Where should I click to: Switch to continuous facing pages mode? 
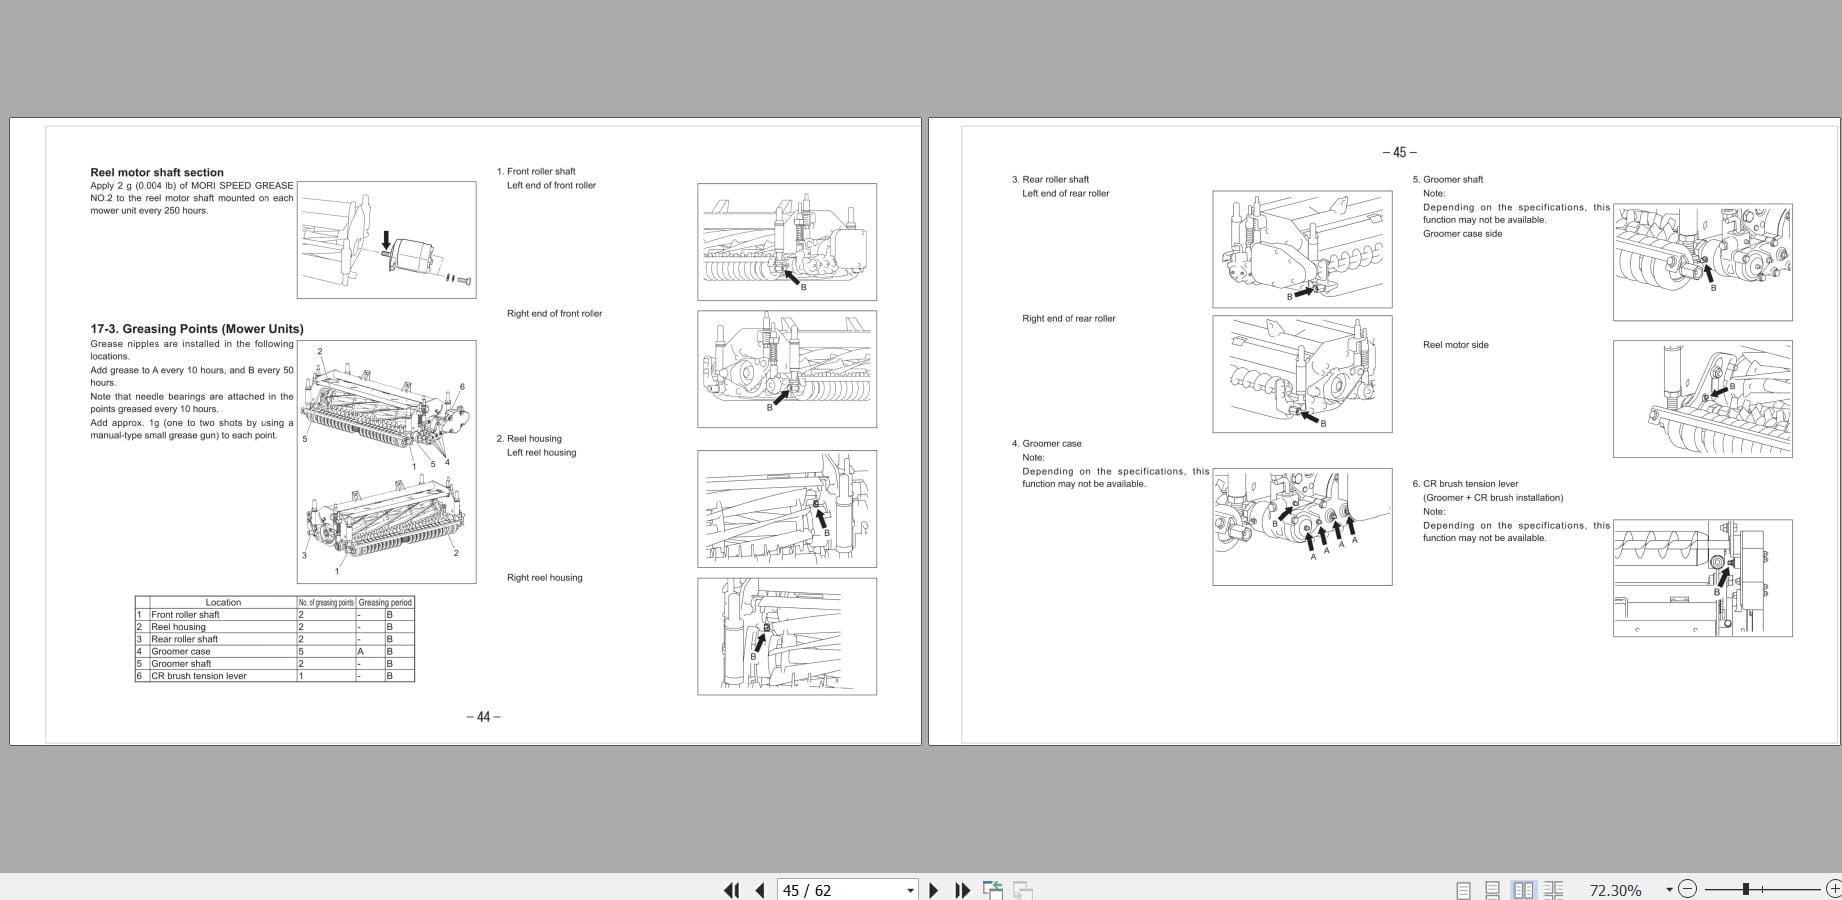(1554, 889)
